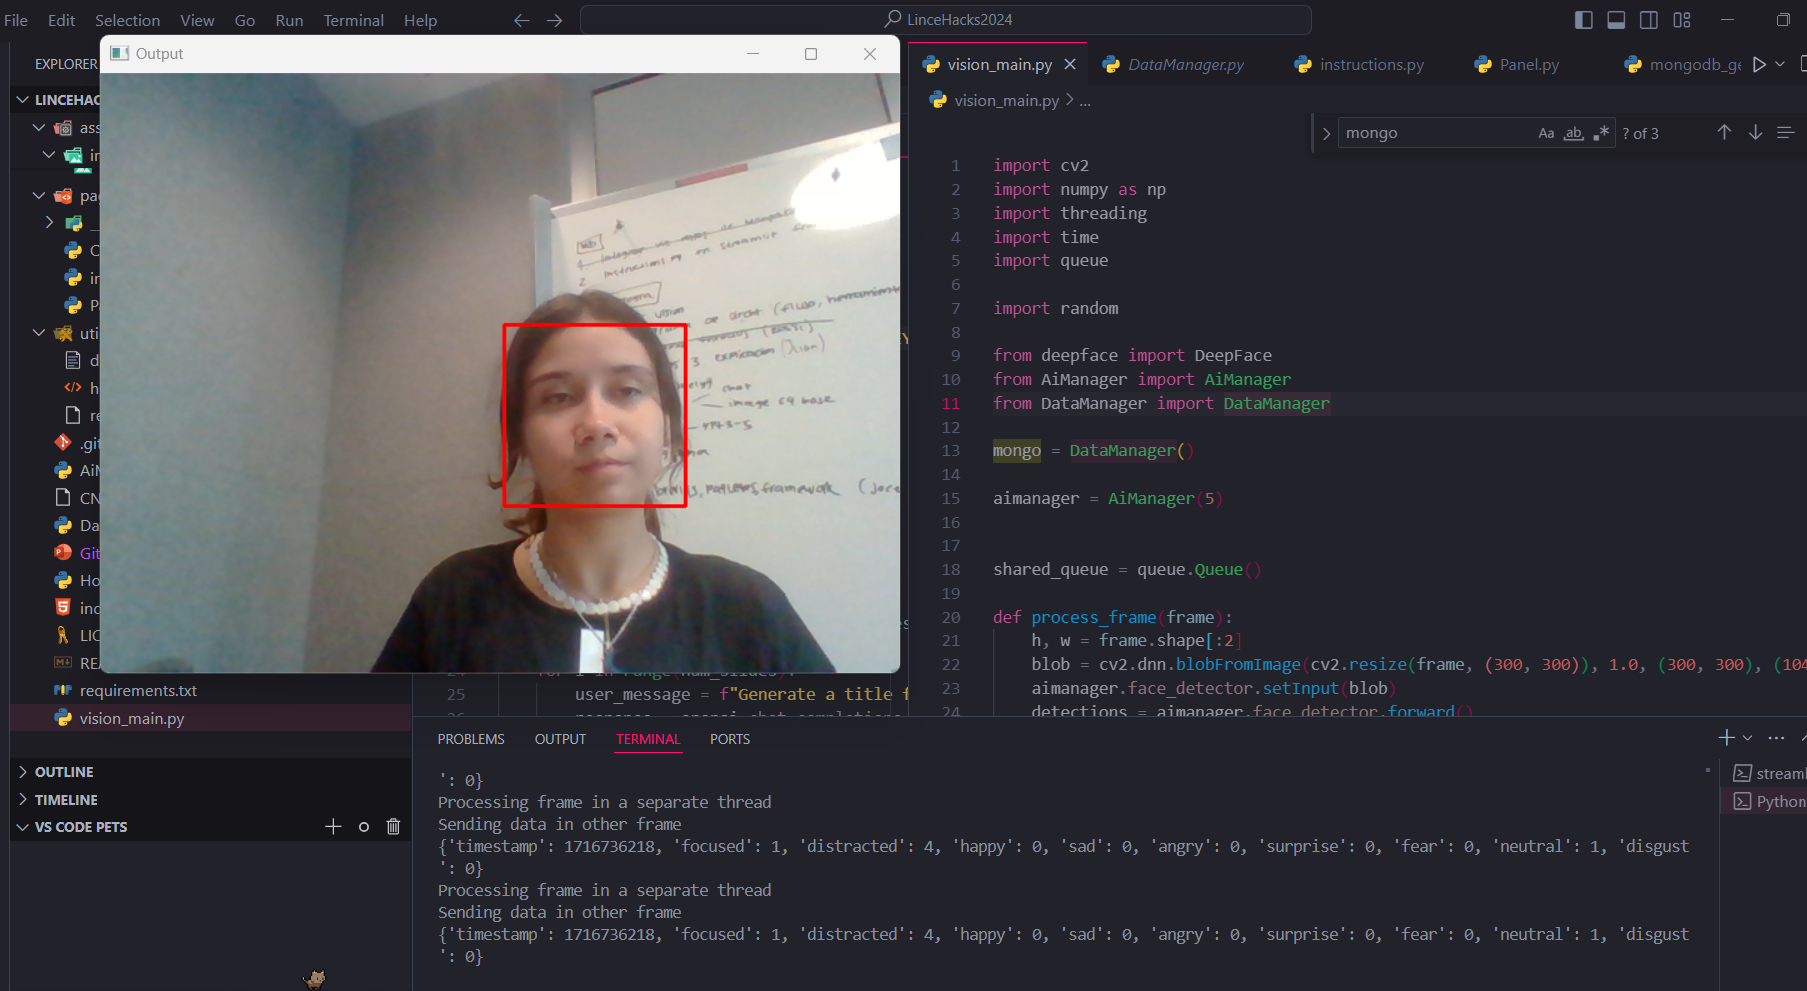Enable Match Whole Word search
This screenshot has height=991, width=1807.
[1572, 132]
